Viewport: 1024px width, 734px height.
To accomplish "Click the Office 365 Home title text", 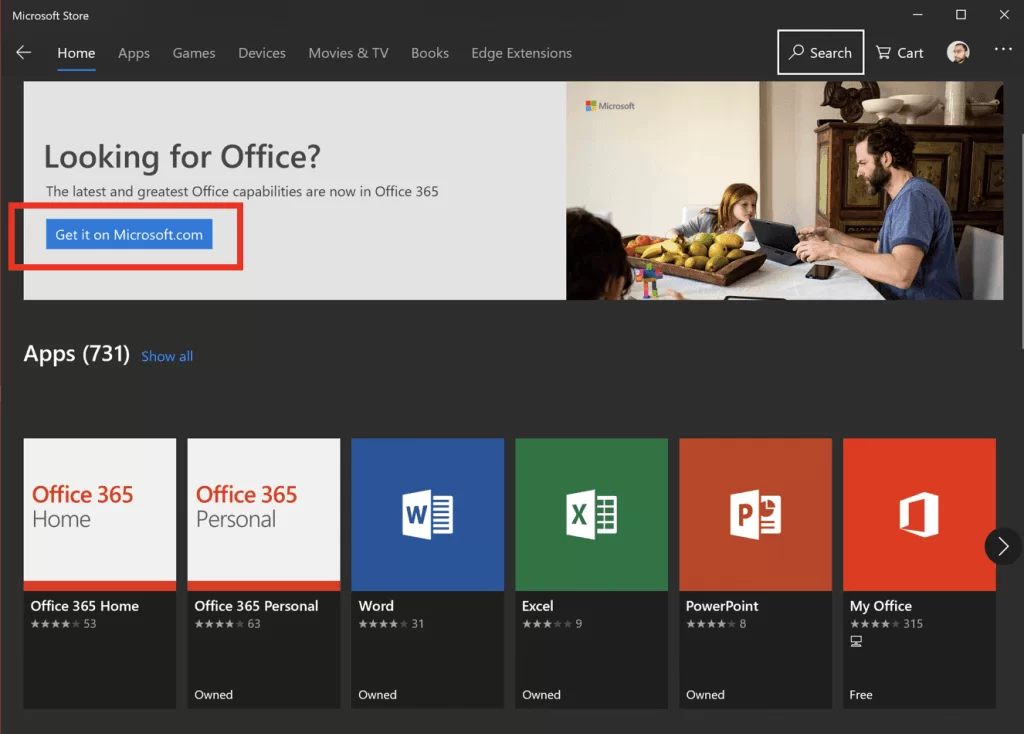I will coord(85,606).
